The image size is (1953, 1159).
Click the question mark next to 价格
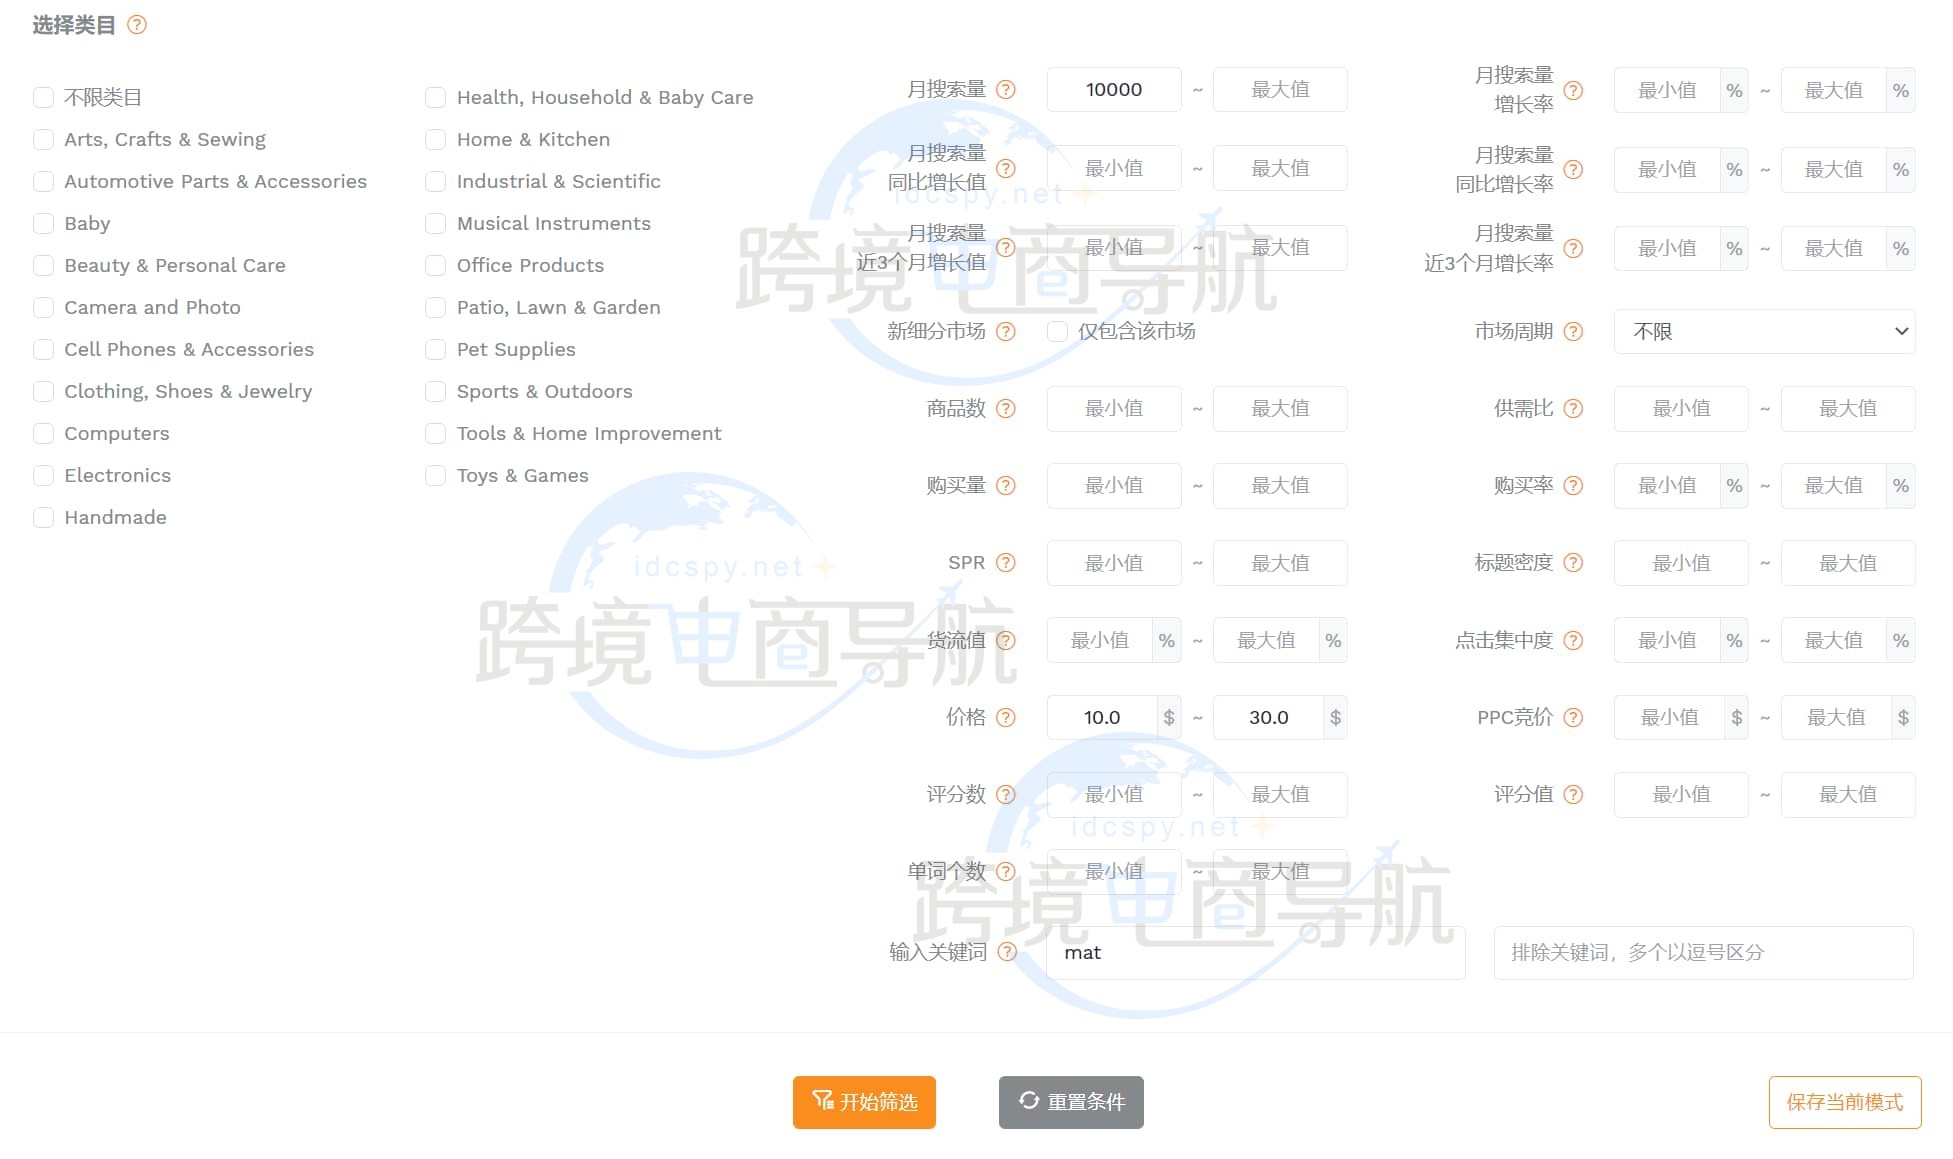point(1007,717)
